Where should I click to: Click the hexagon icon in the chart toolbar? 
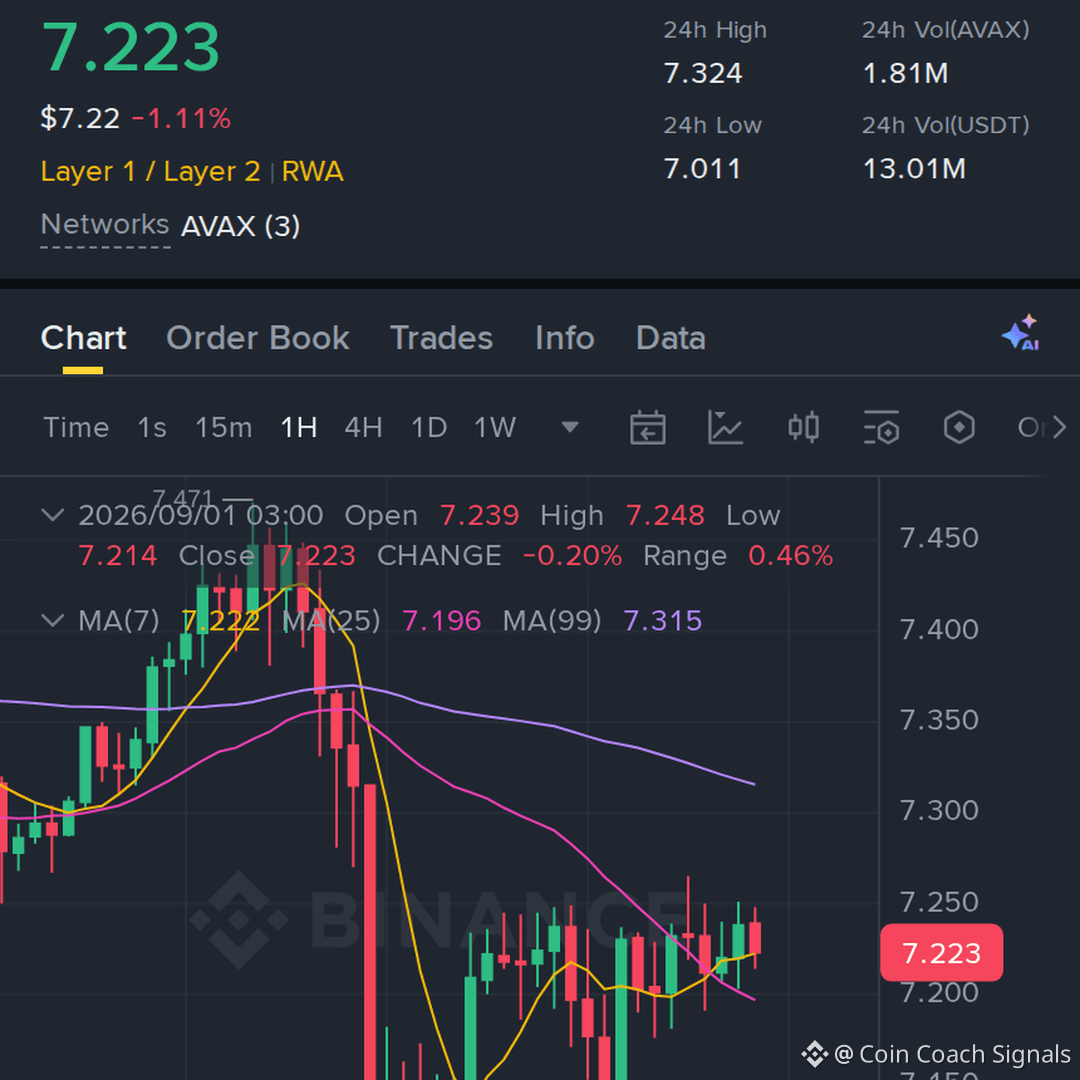(x=959, y=428)
